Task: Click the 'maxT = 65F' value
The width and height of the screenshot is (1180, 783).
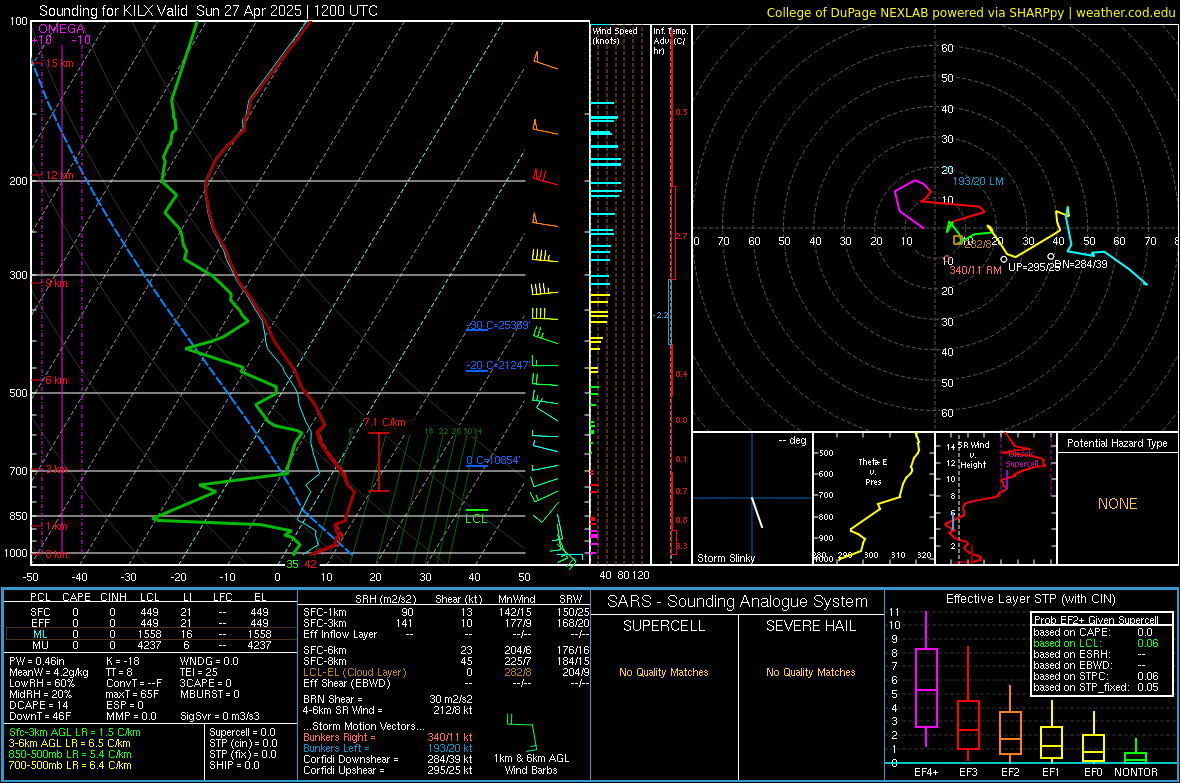Action: (x=132, y=694)
